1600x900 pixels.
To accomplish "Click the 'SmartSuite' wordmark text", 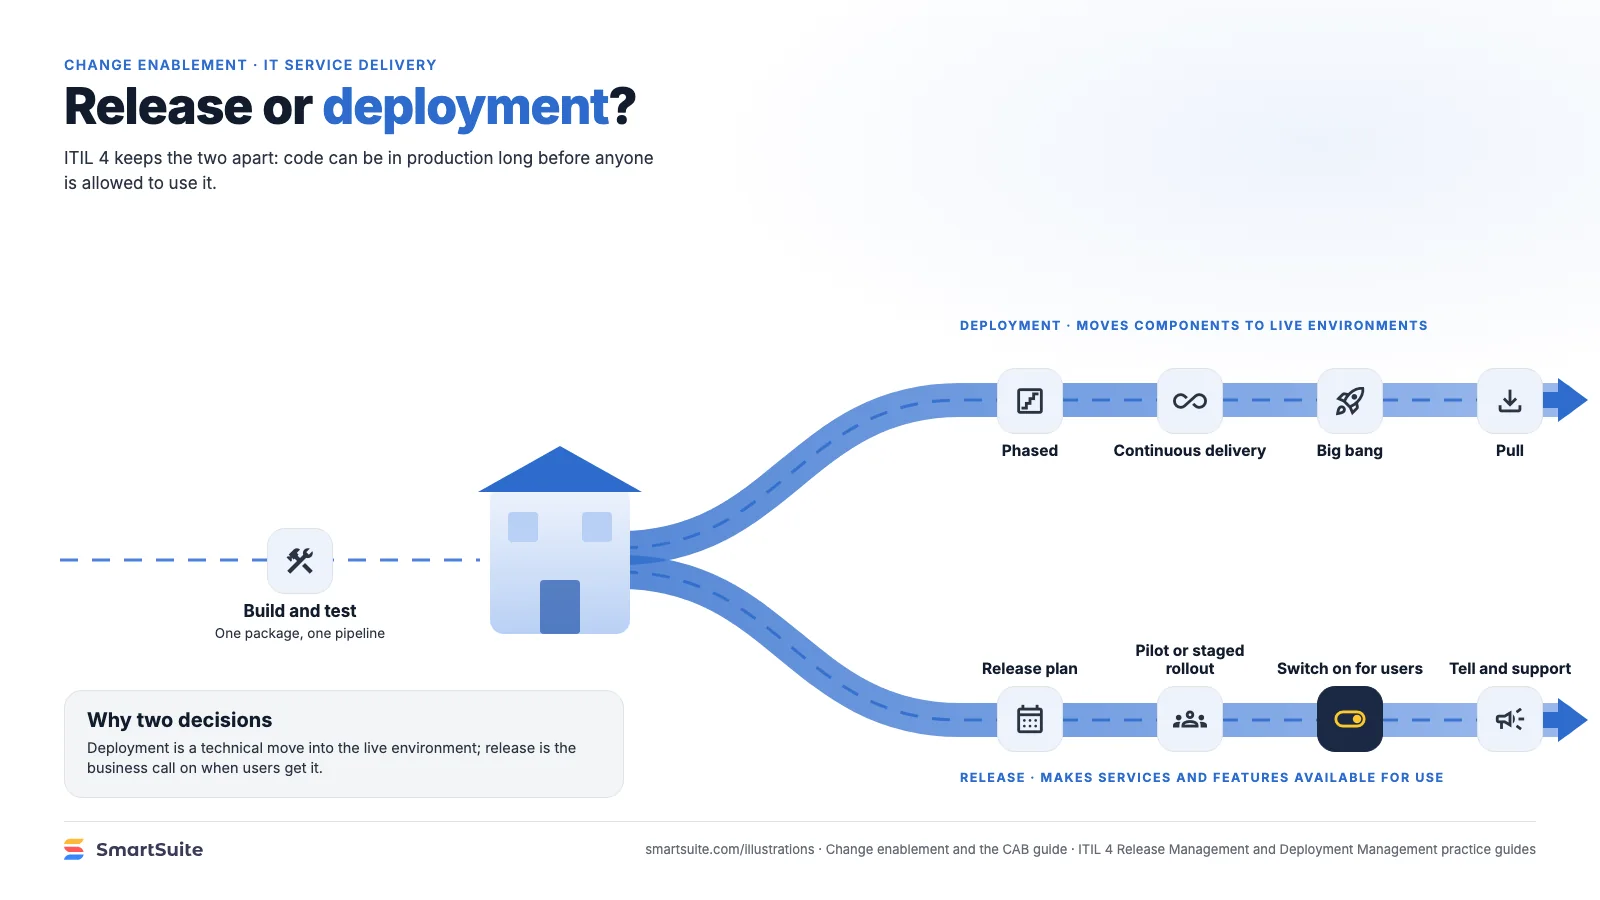I will point(149,850).
